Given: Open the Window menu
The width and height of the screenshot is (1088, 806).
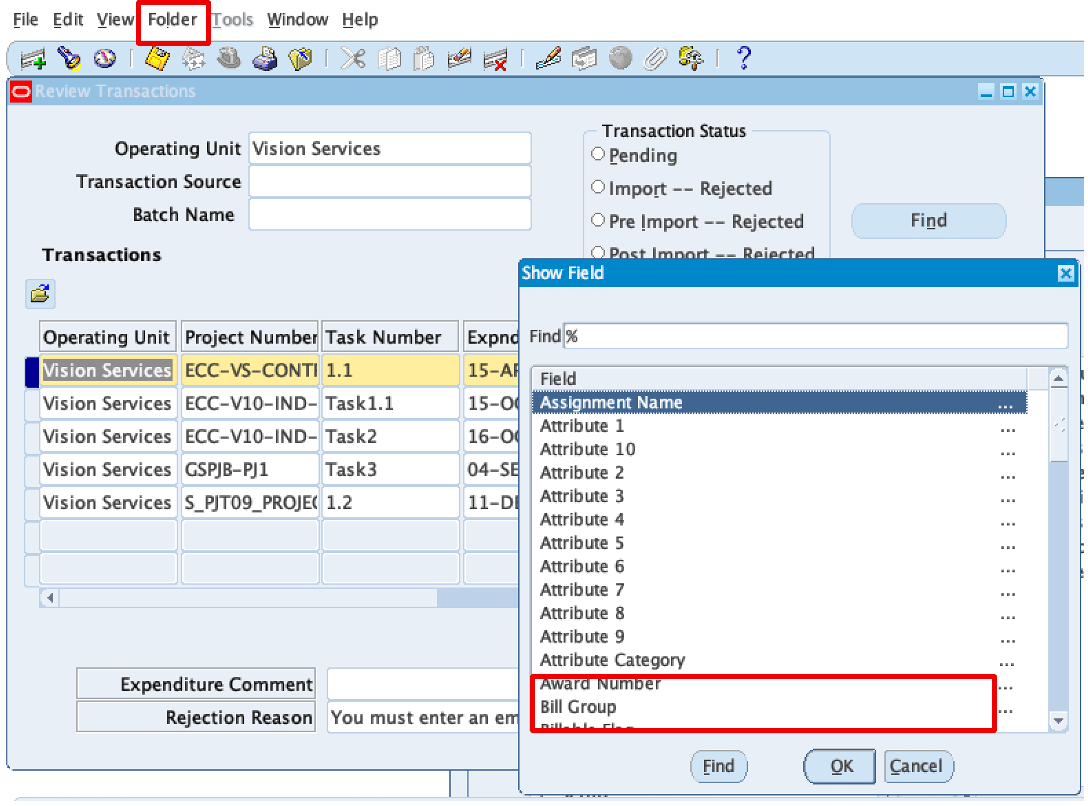Looking at the screenshot, I should click(297, 20).
